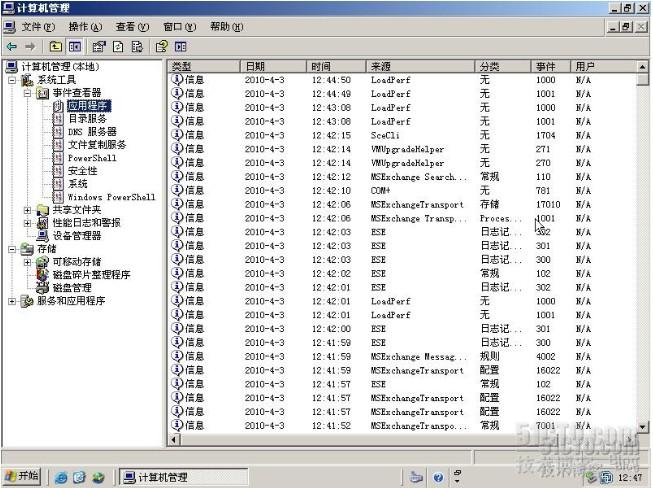
Task: Select the MSExchangeTransport event 17010 row
Action: [x=402, y=204]
